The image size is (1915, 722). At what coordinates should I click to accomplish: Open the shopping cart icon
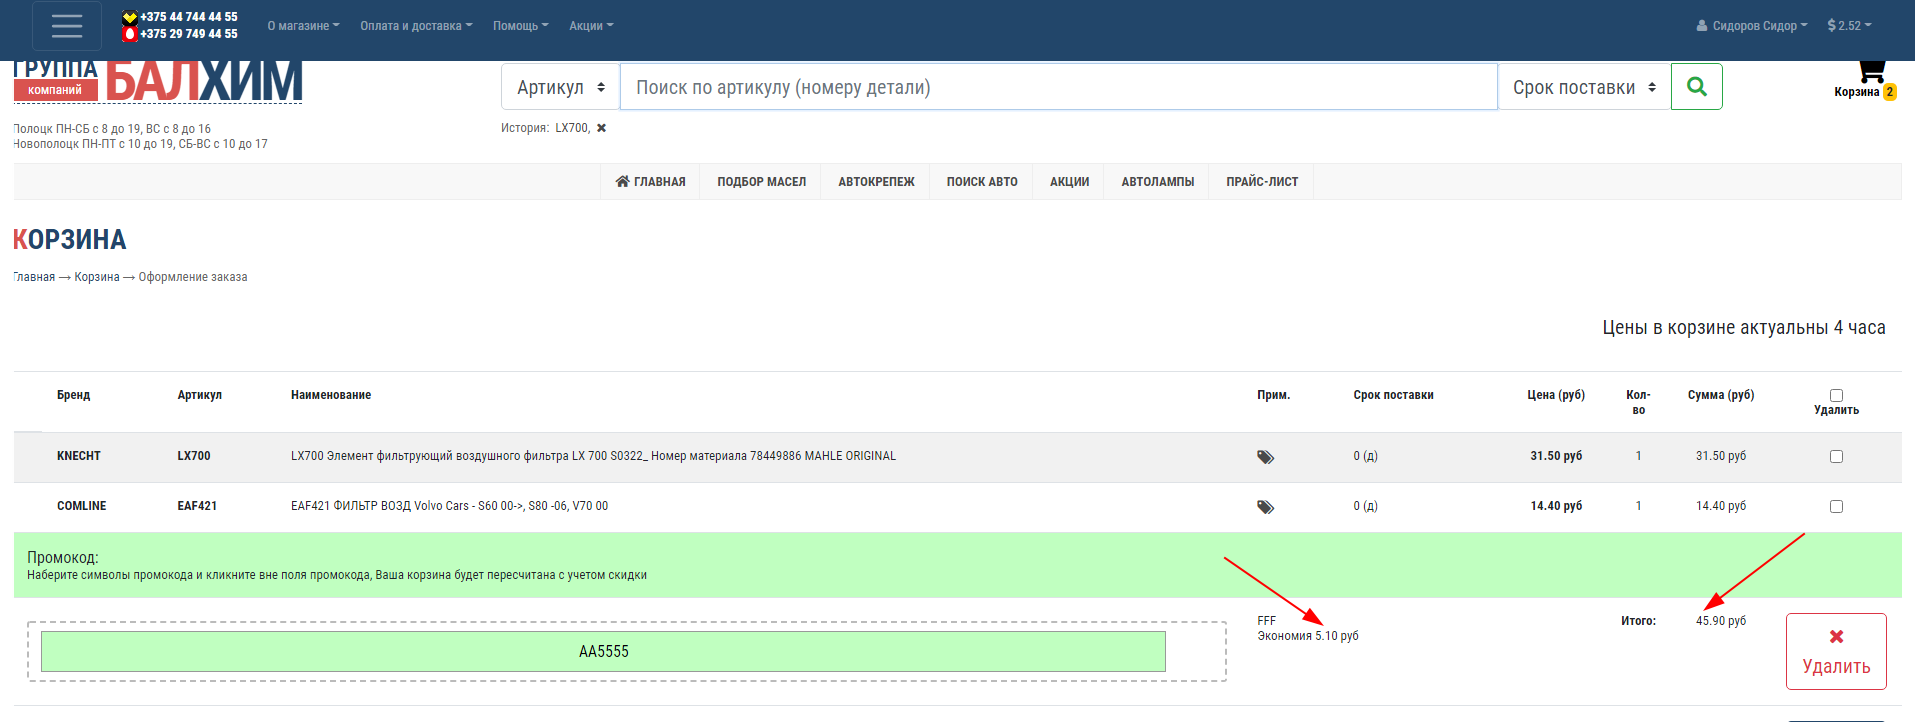tap(1870, 72)
